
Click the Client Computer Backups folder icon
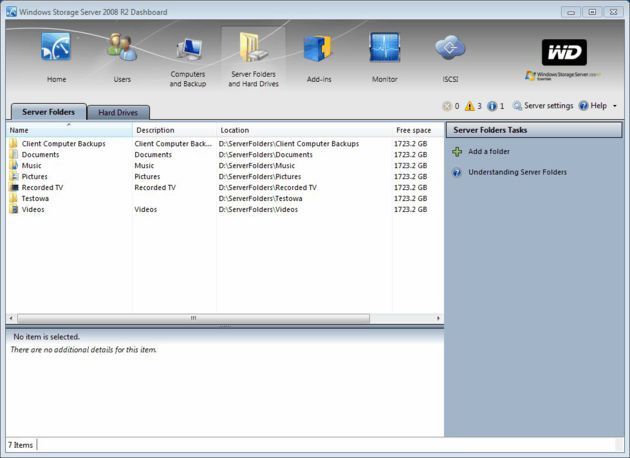tap(14, 143)
